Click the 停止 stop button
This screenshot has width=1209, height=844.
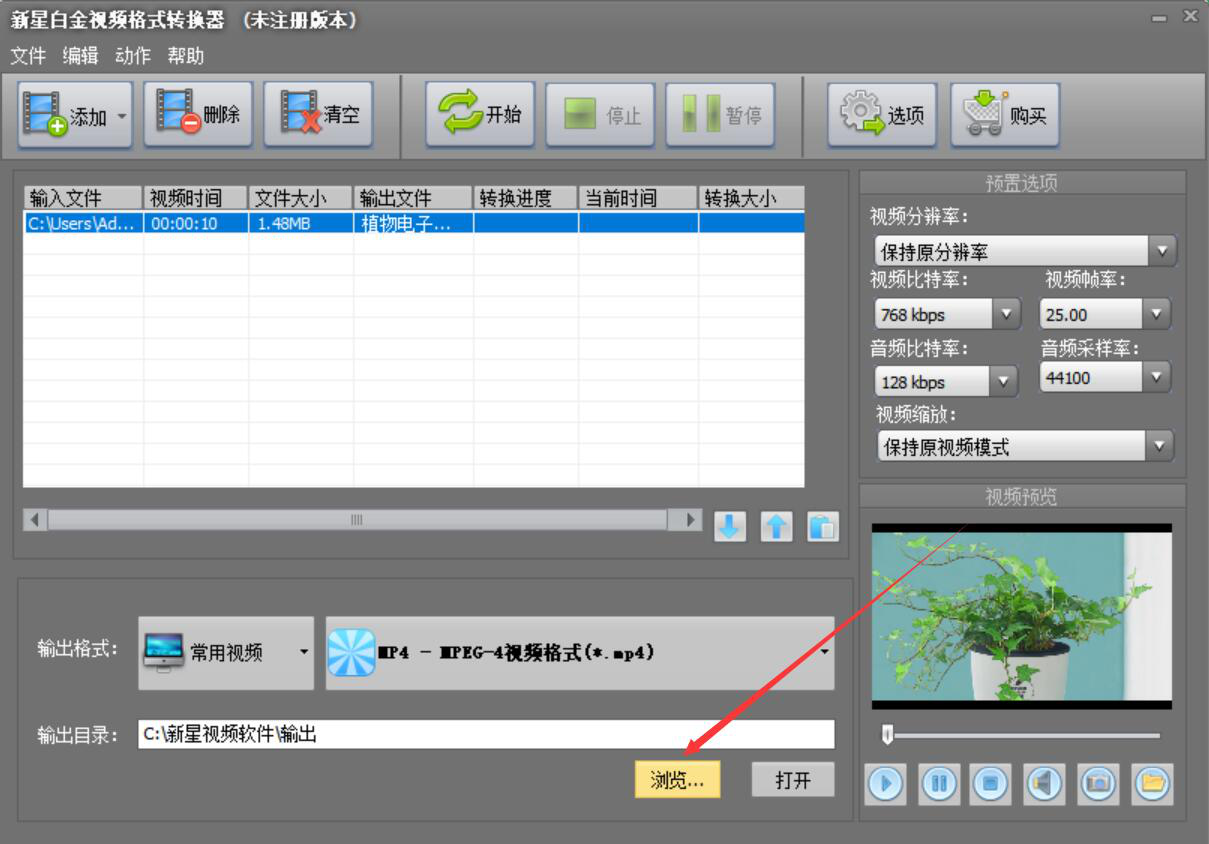(600, 115)
